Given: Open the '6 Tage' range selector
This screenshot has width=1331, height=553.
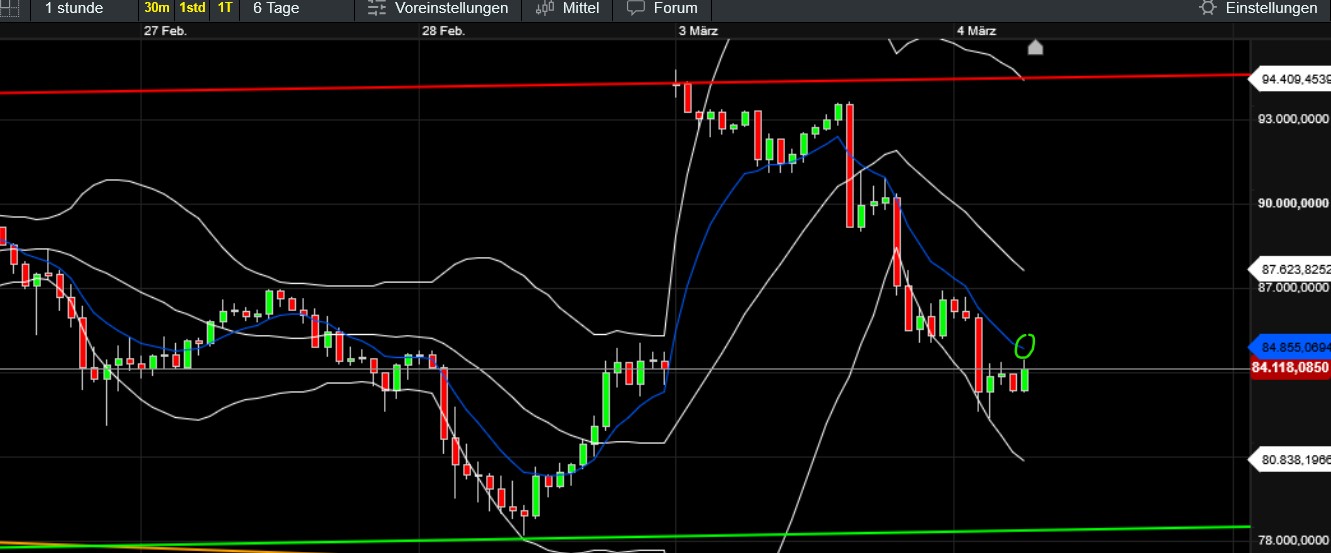Looking at the screenshot, I should click(x=276, y=8).
